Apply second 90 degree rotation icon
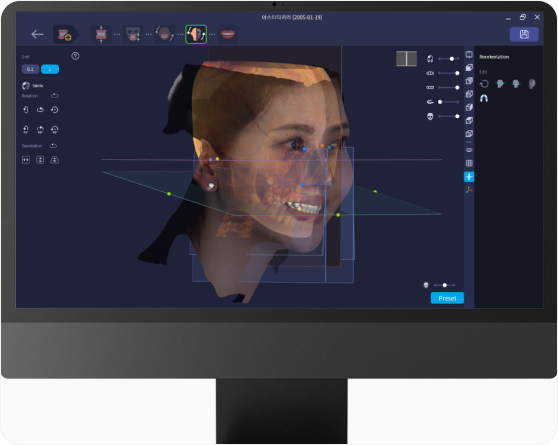558x445 pixels. [x=40, y=129]
